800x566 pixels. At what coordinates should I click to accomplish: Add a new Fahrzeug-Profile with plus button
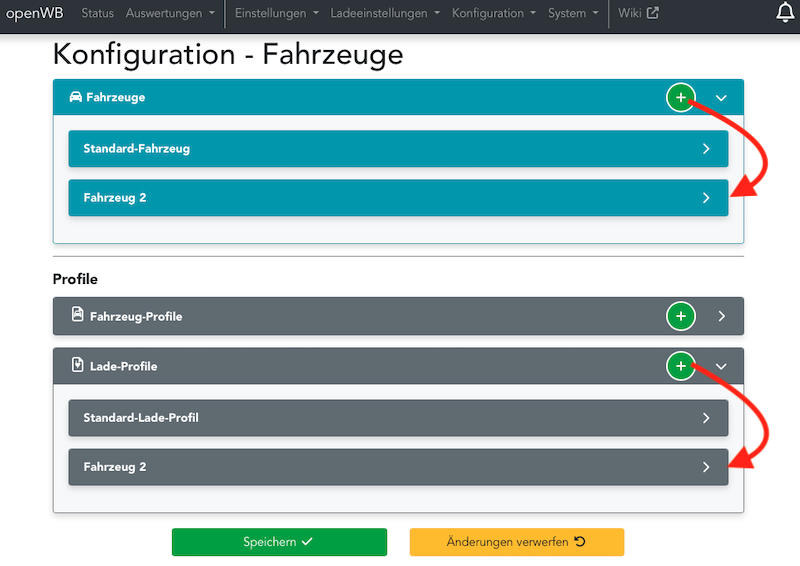[680, 316]
